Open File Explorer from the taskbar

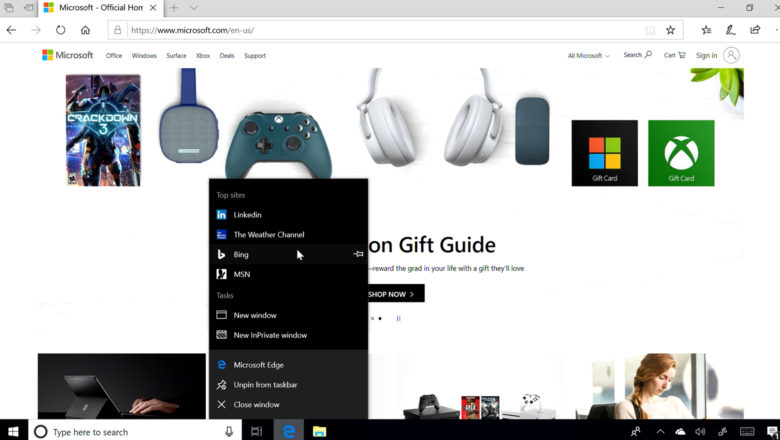pos(319,432)
